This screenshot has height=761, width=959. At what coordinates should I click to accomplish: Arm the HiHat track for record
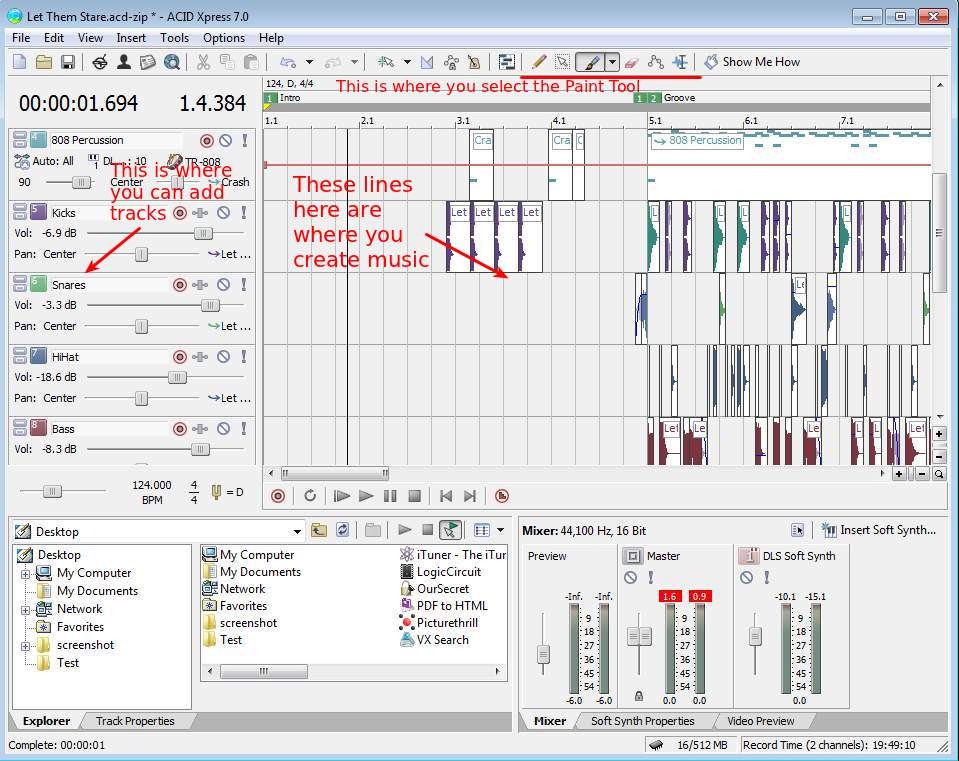click(x=180, y=357)
